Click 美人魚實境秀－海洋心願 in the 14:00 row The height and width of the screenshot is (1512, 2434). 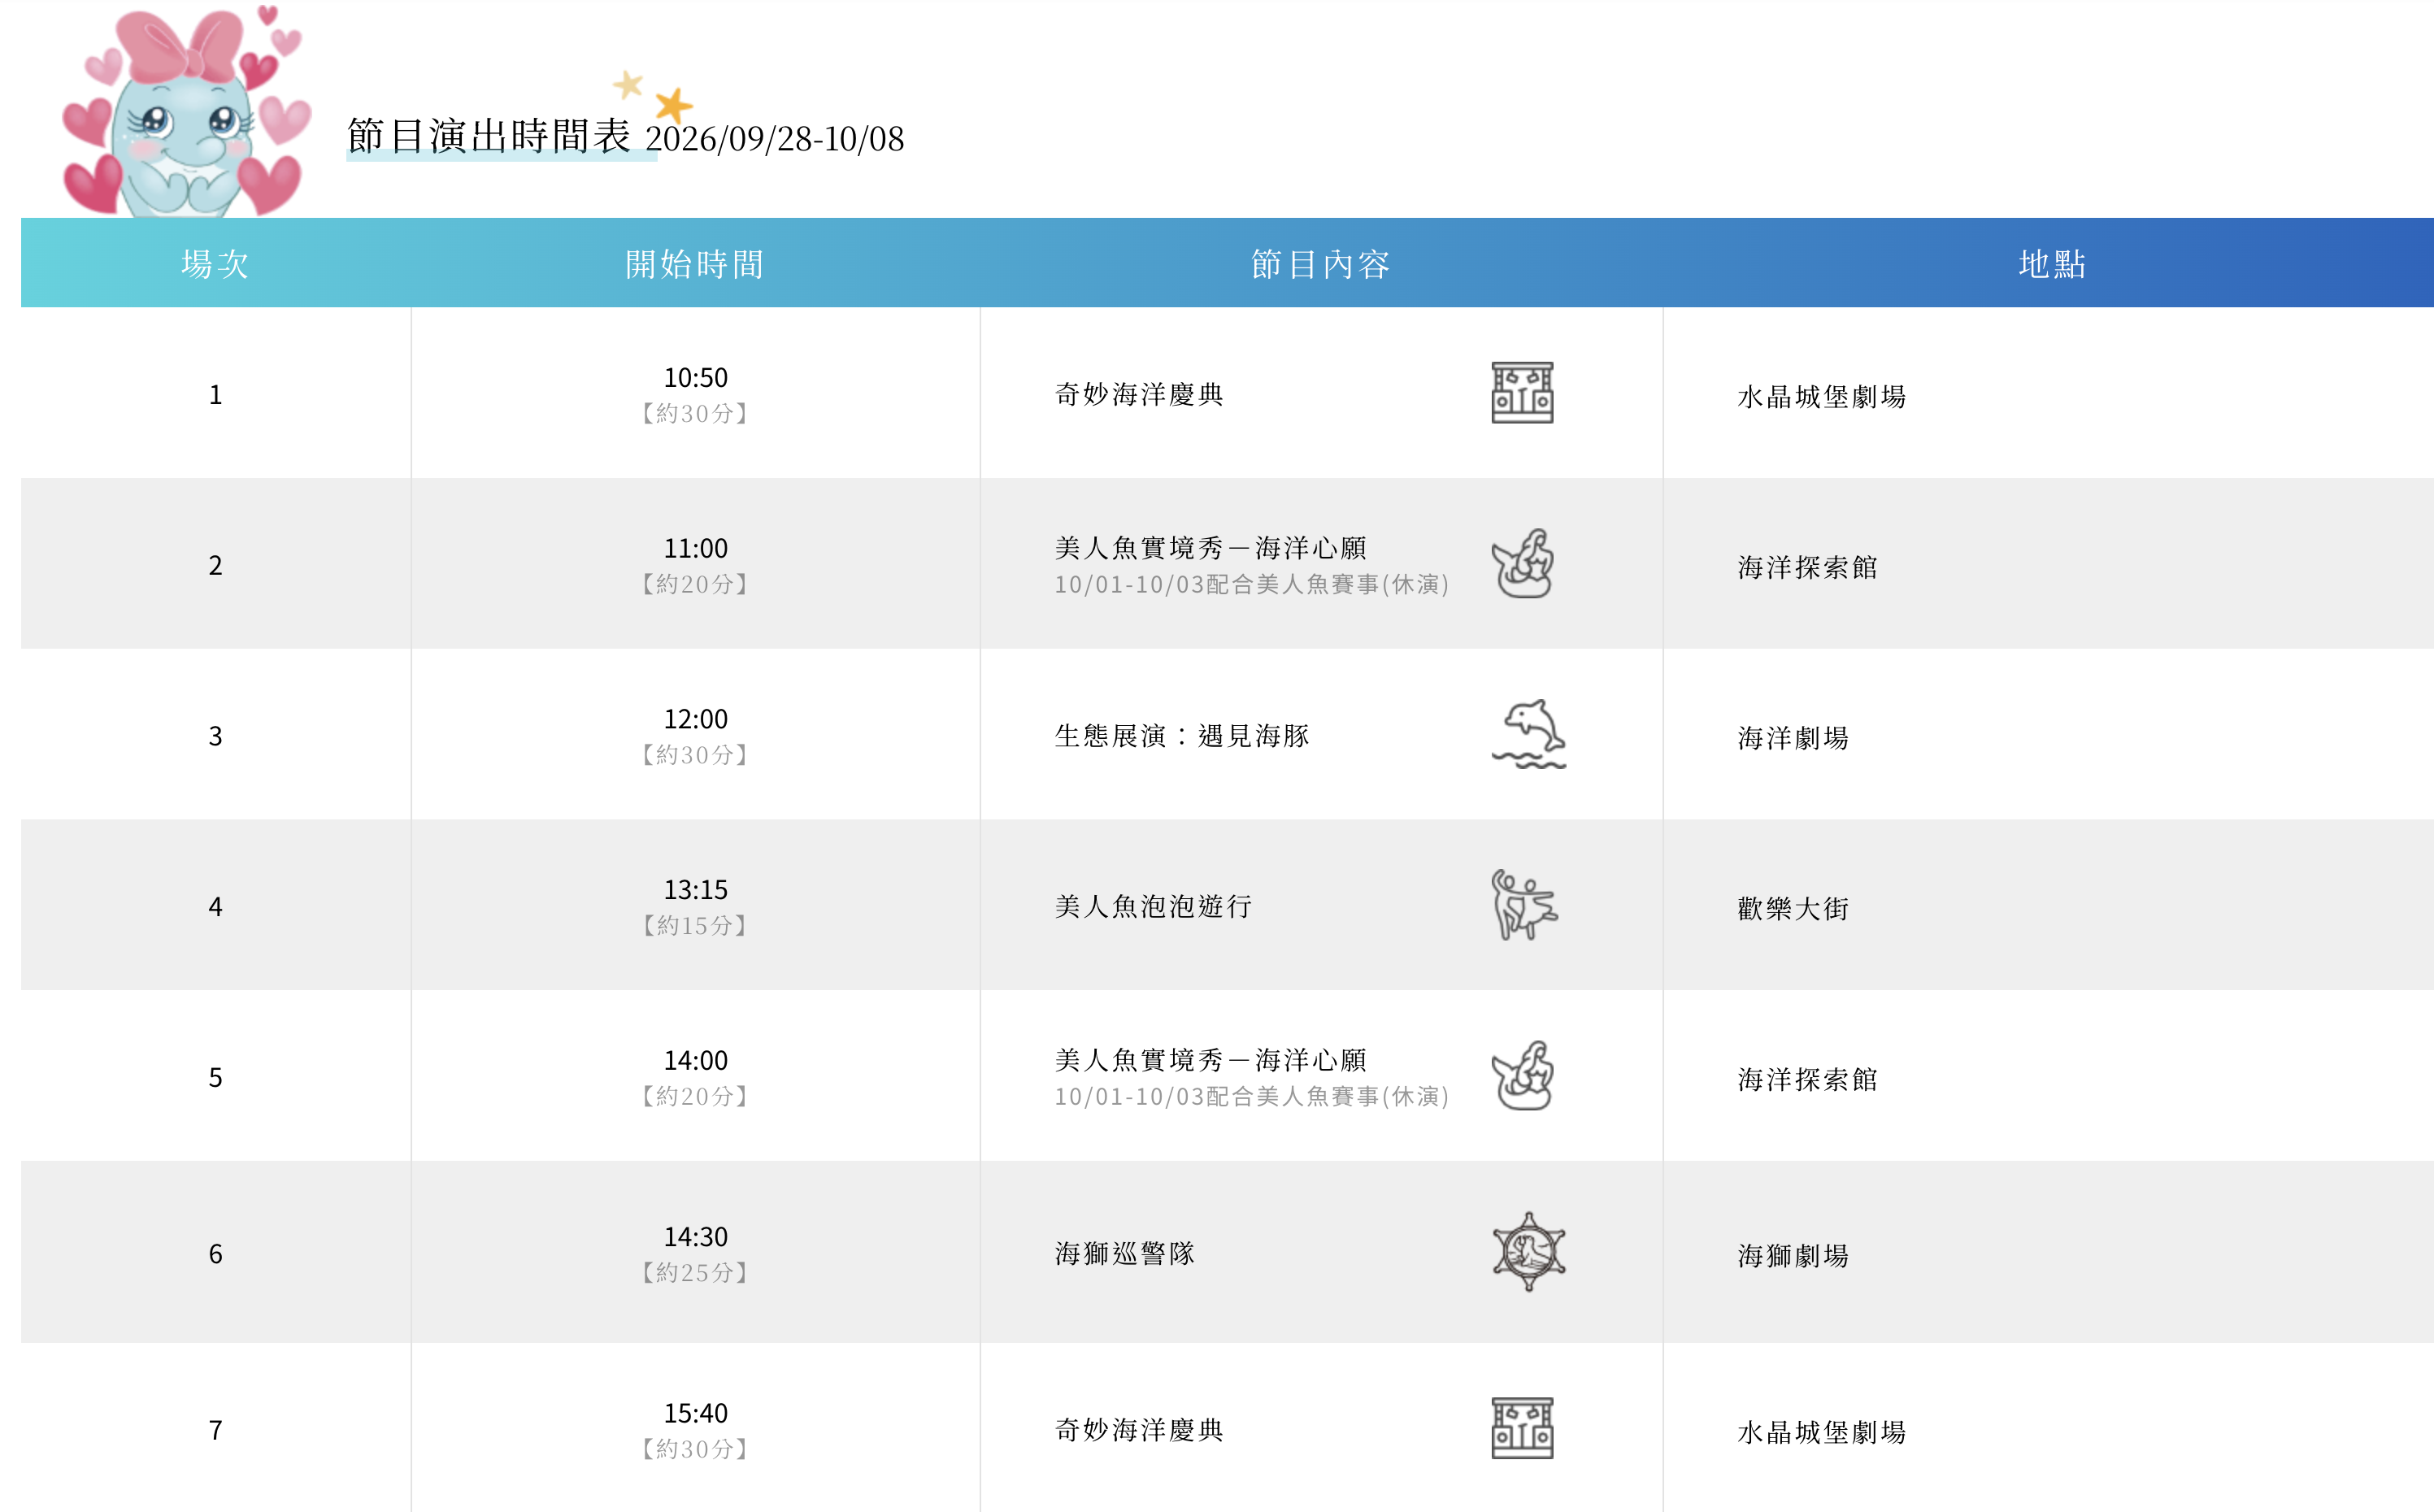click(1211, 1060)
